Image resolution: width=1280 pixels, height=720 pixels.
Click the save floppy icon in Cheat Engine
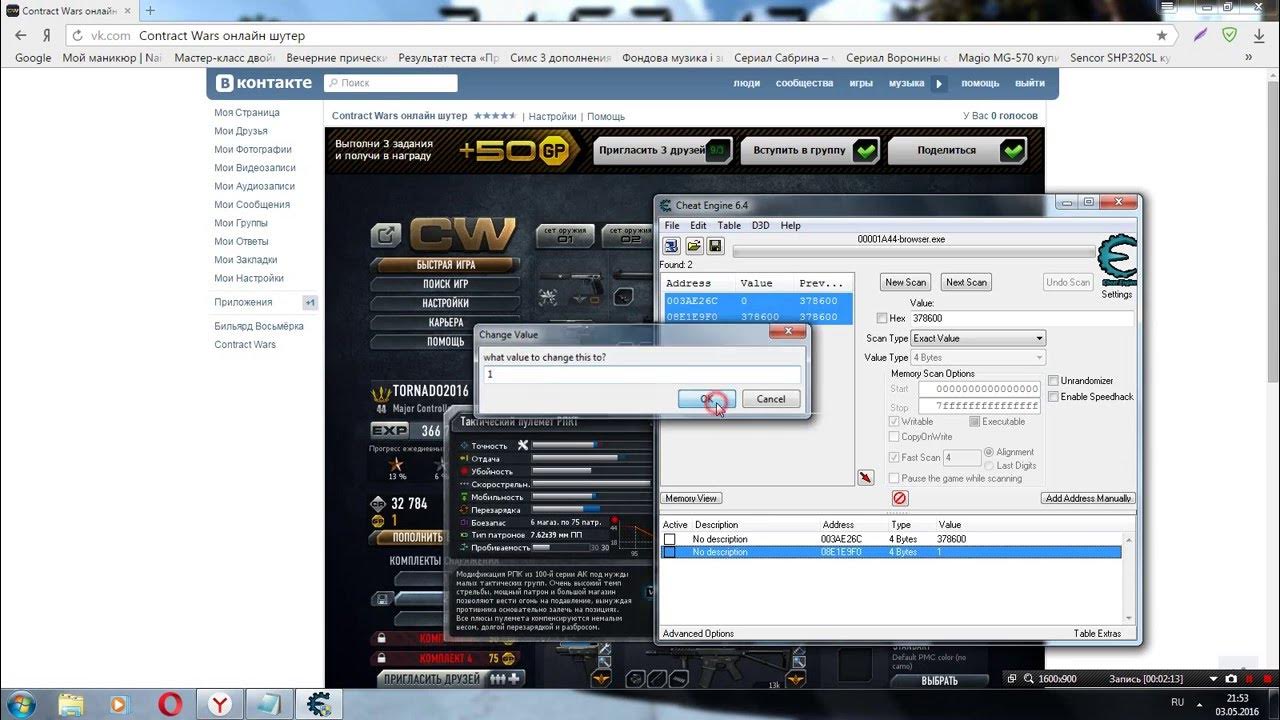click(x=715, y=246)
